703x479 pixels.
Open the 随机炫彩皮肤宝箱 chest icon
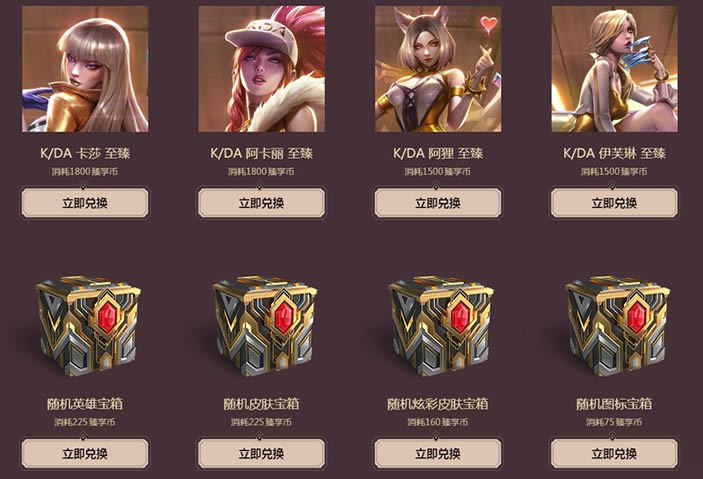441,326
